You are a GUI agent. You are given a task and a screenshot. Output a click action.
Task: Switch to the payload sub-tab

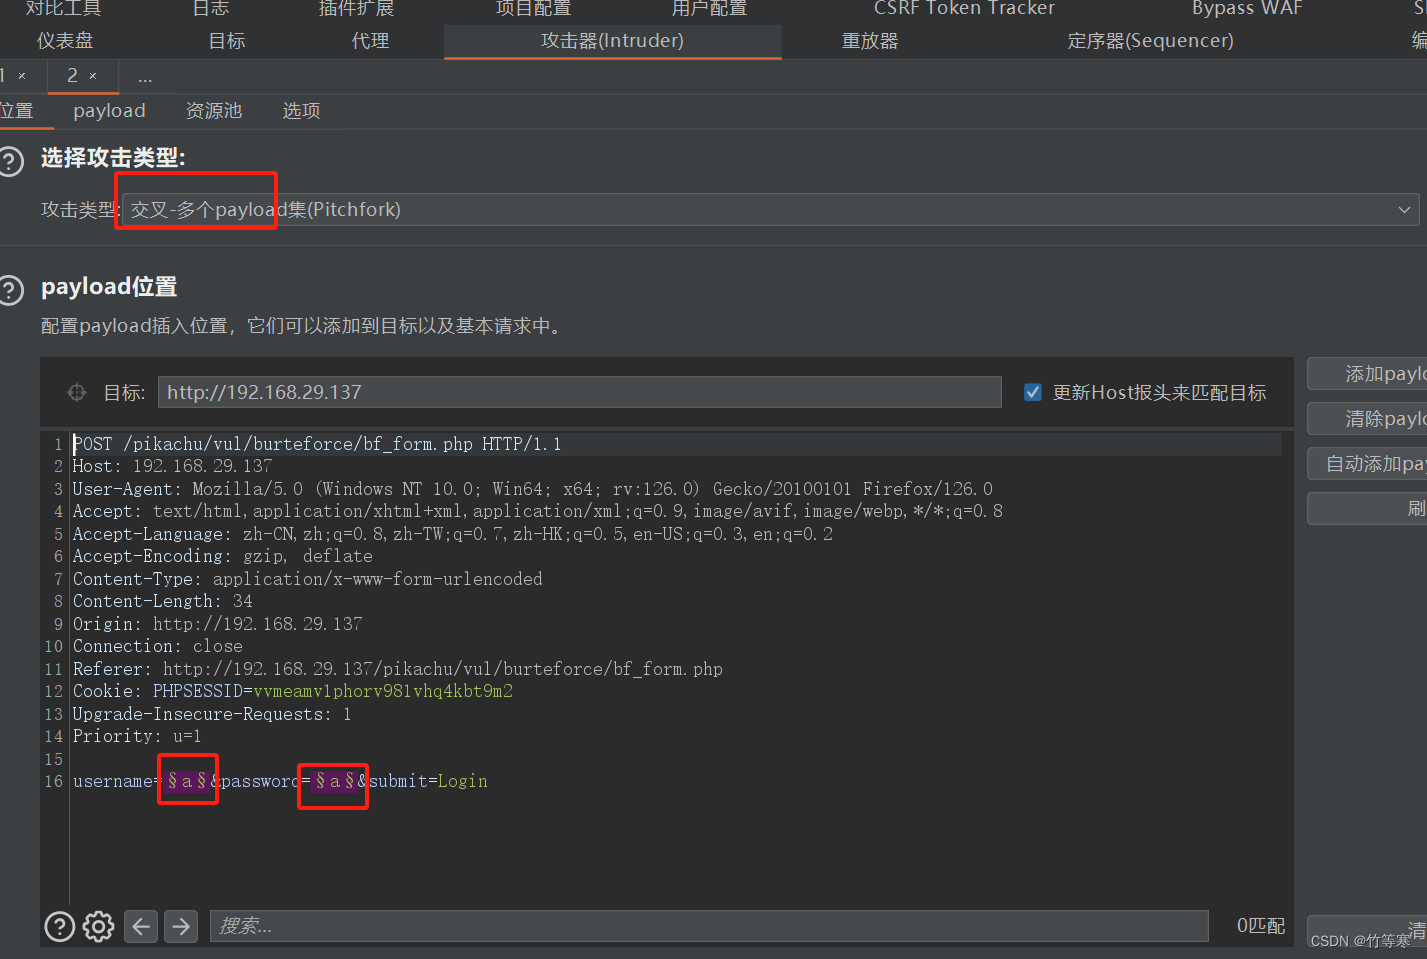109,111
